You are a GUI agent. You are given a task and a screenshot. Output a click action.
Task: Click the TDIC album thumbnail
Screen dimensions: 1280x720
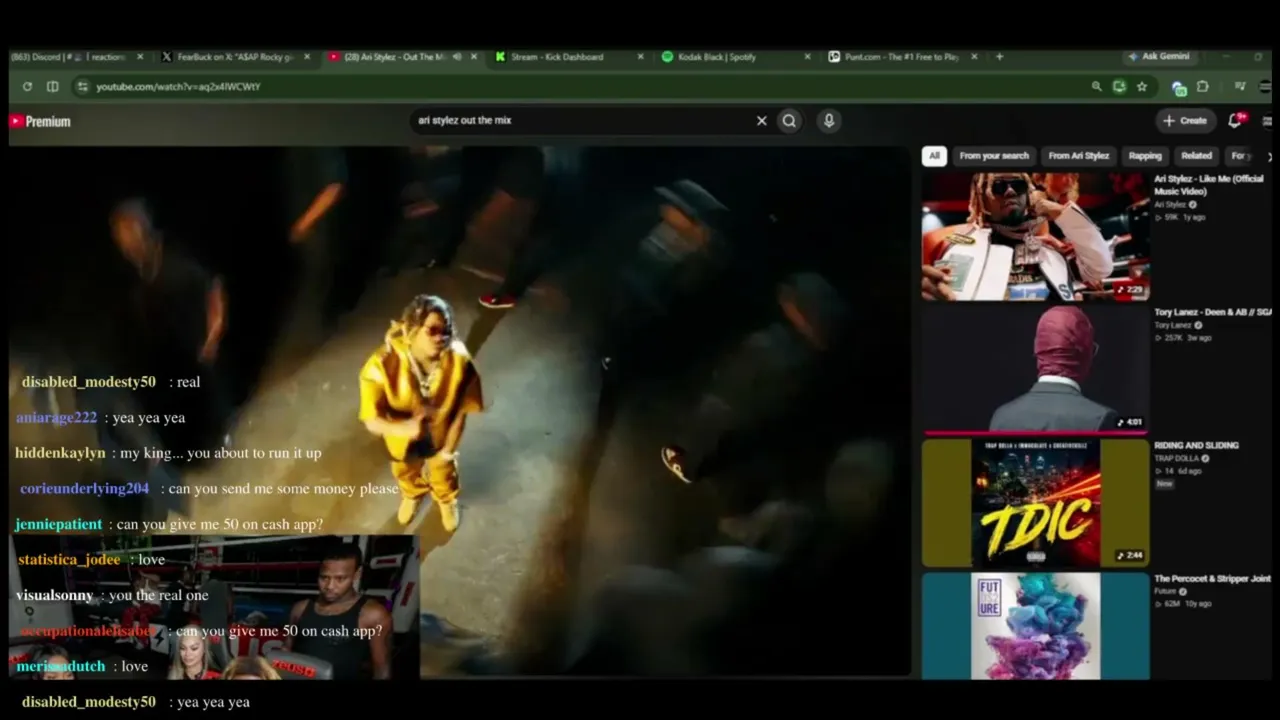(x=1035, y=503)
